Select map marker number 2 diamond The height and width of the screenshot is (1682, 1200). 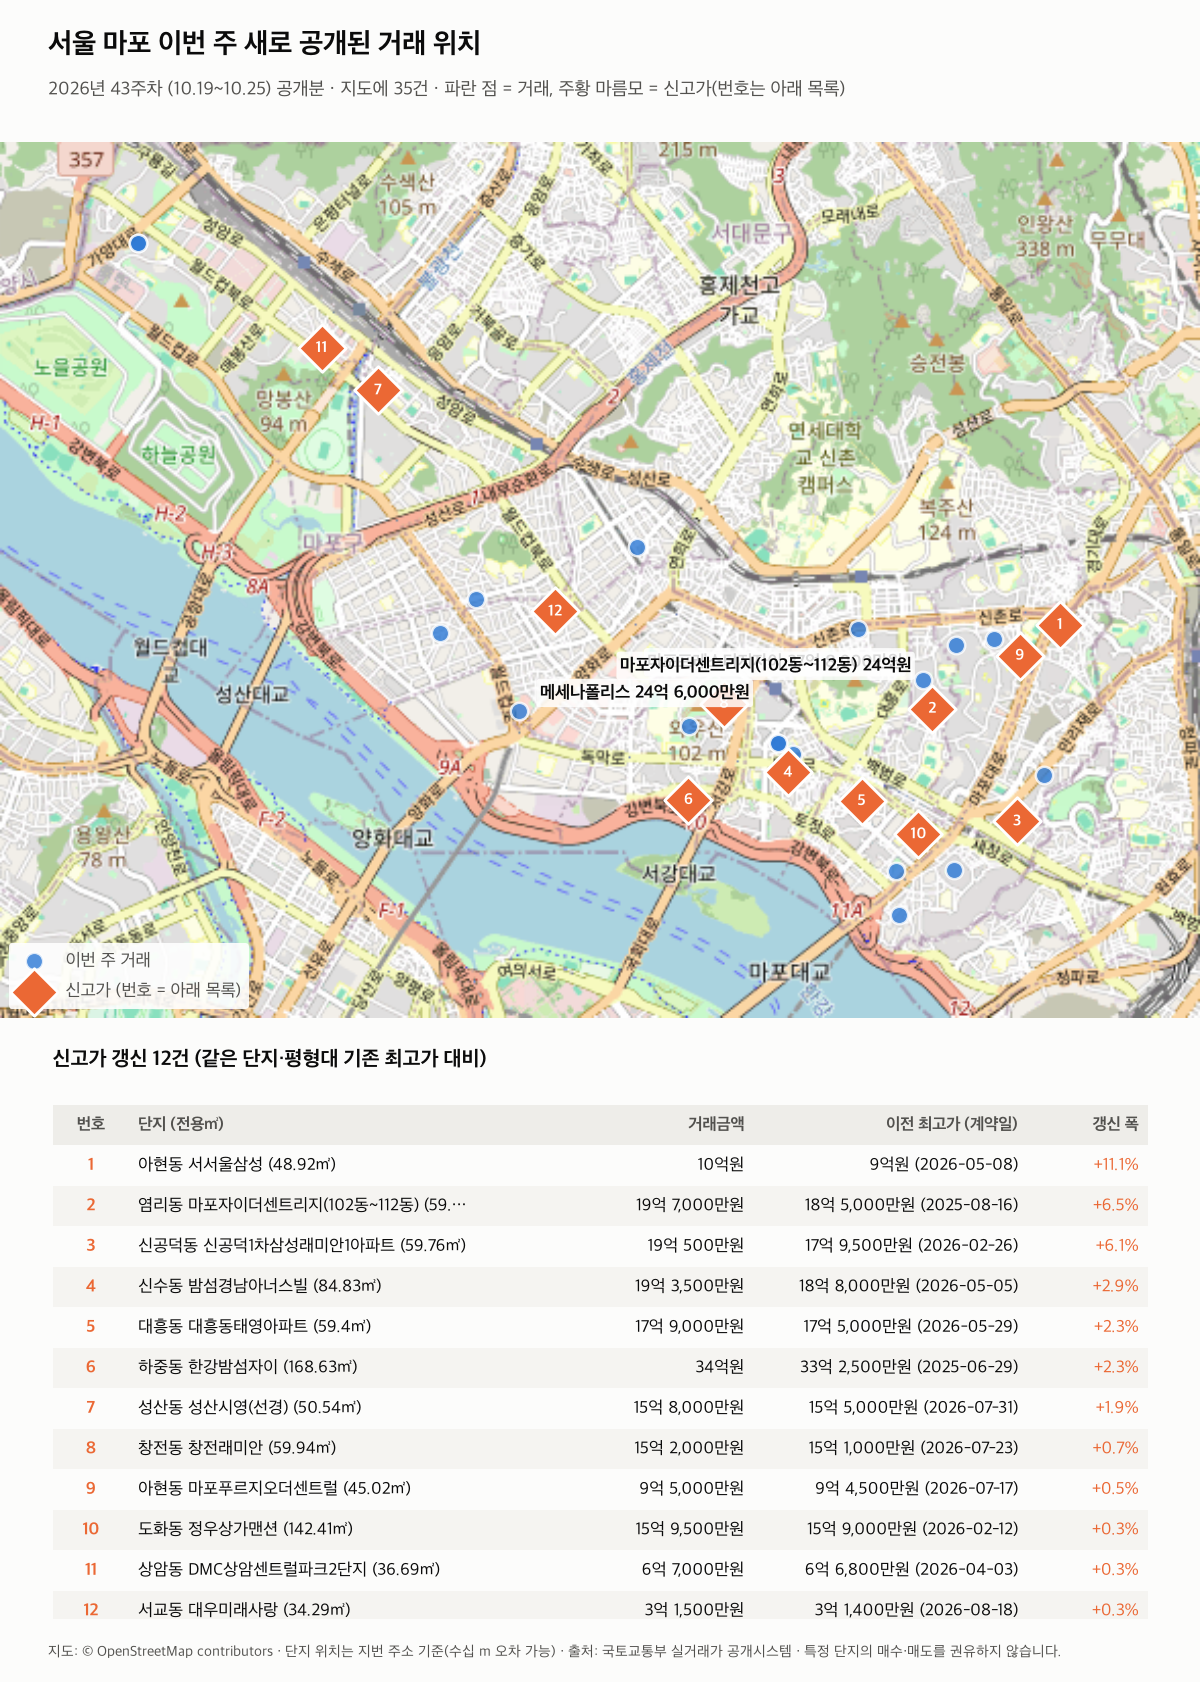tap(932, 708)
